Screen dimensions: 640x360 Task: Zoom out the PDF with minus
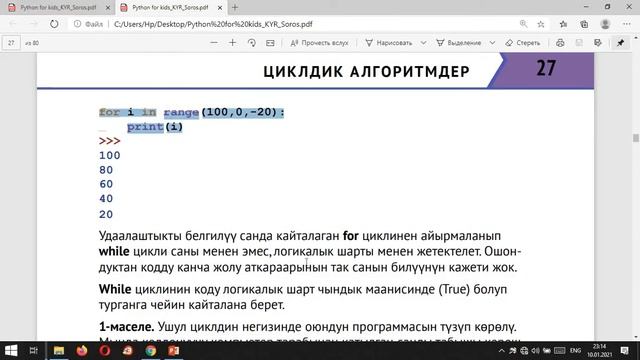point(213,43)
